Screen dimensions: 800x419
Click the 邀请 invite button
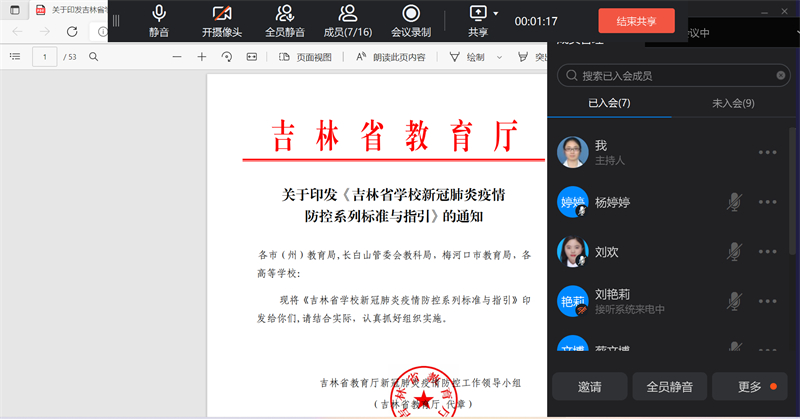[x=589, y=386]
